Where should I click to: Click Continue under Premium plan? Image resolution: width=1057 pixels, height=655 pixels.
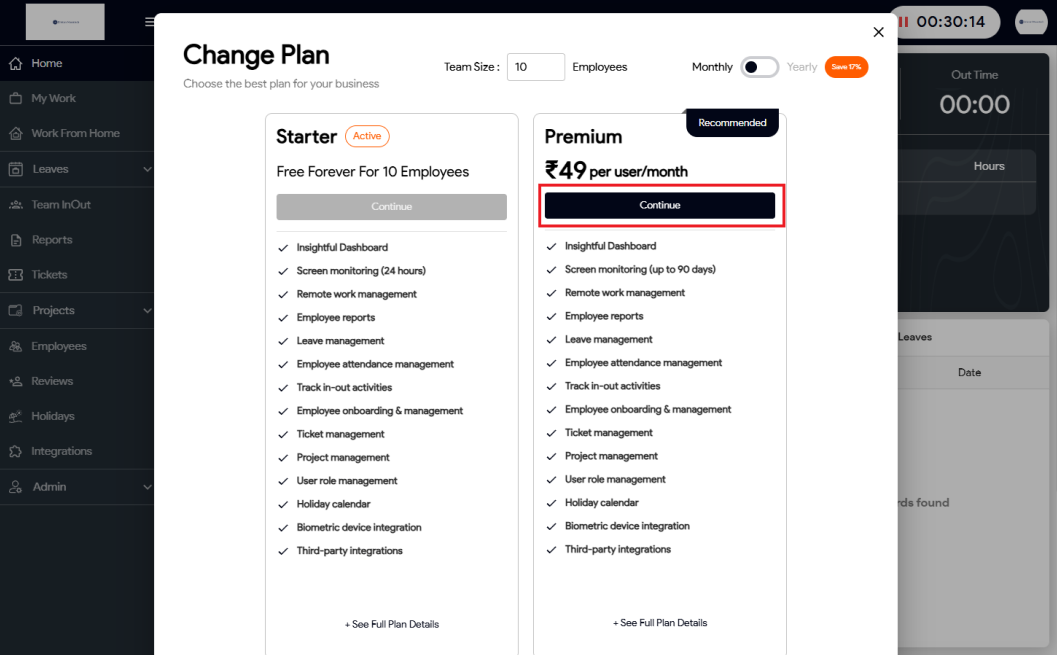coord(660,205)
